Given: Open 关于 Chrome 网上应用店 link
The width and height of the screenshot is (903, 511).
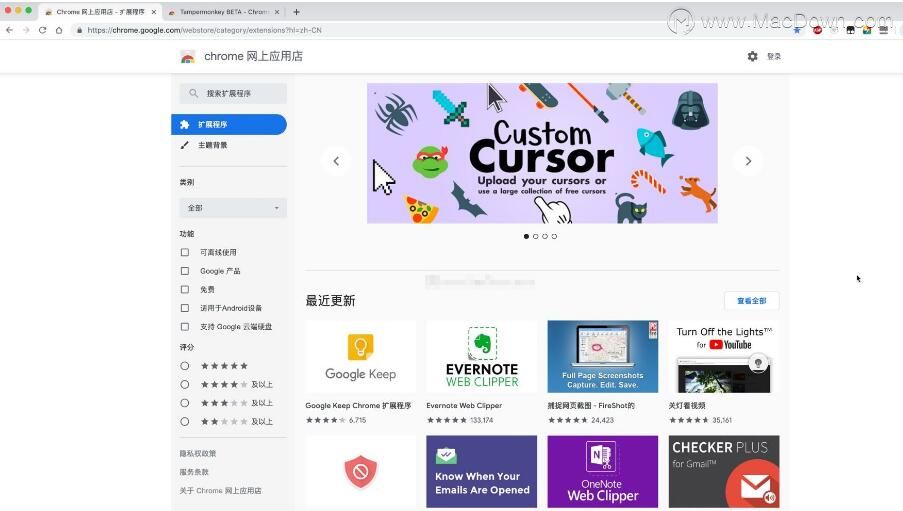Looking at the screenshot, I should click(220, 491).
